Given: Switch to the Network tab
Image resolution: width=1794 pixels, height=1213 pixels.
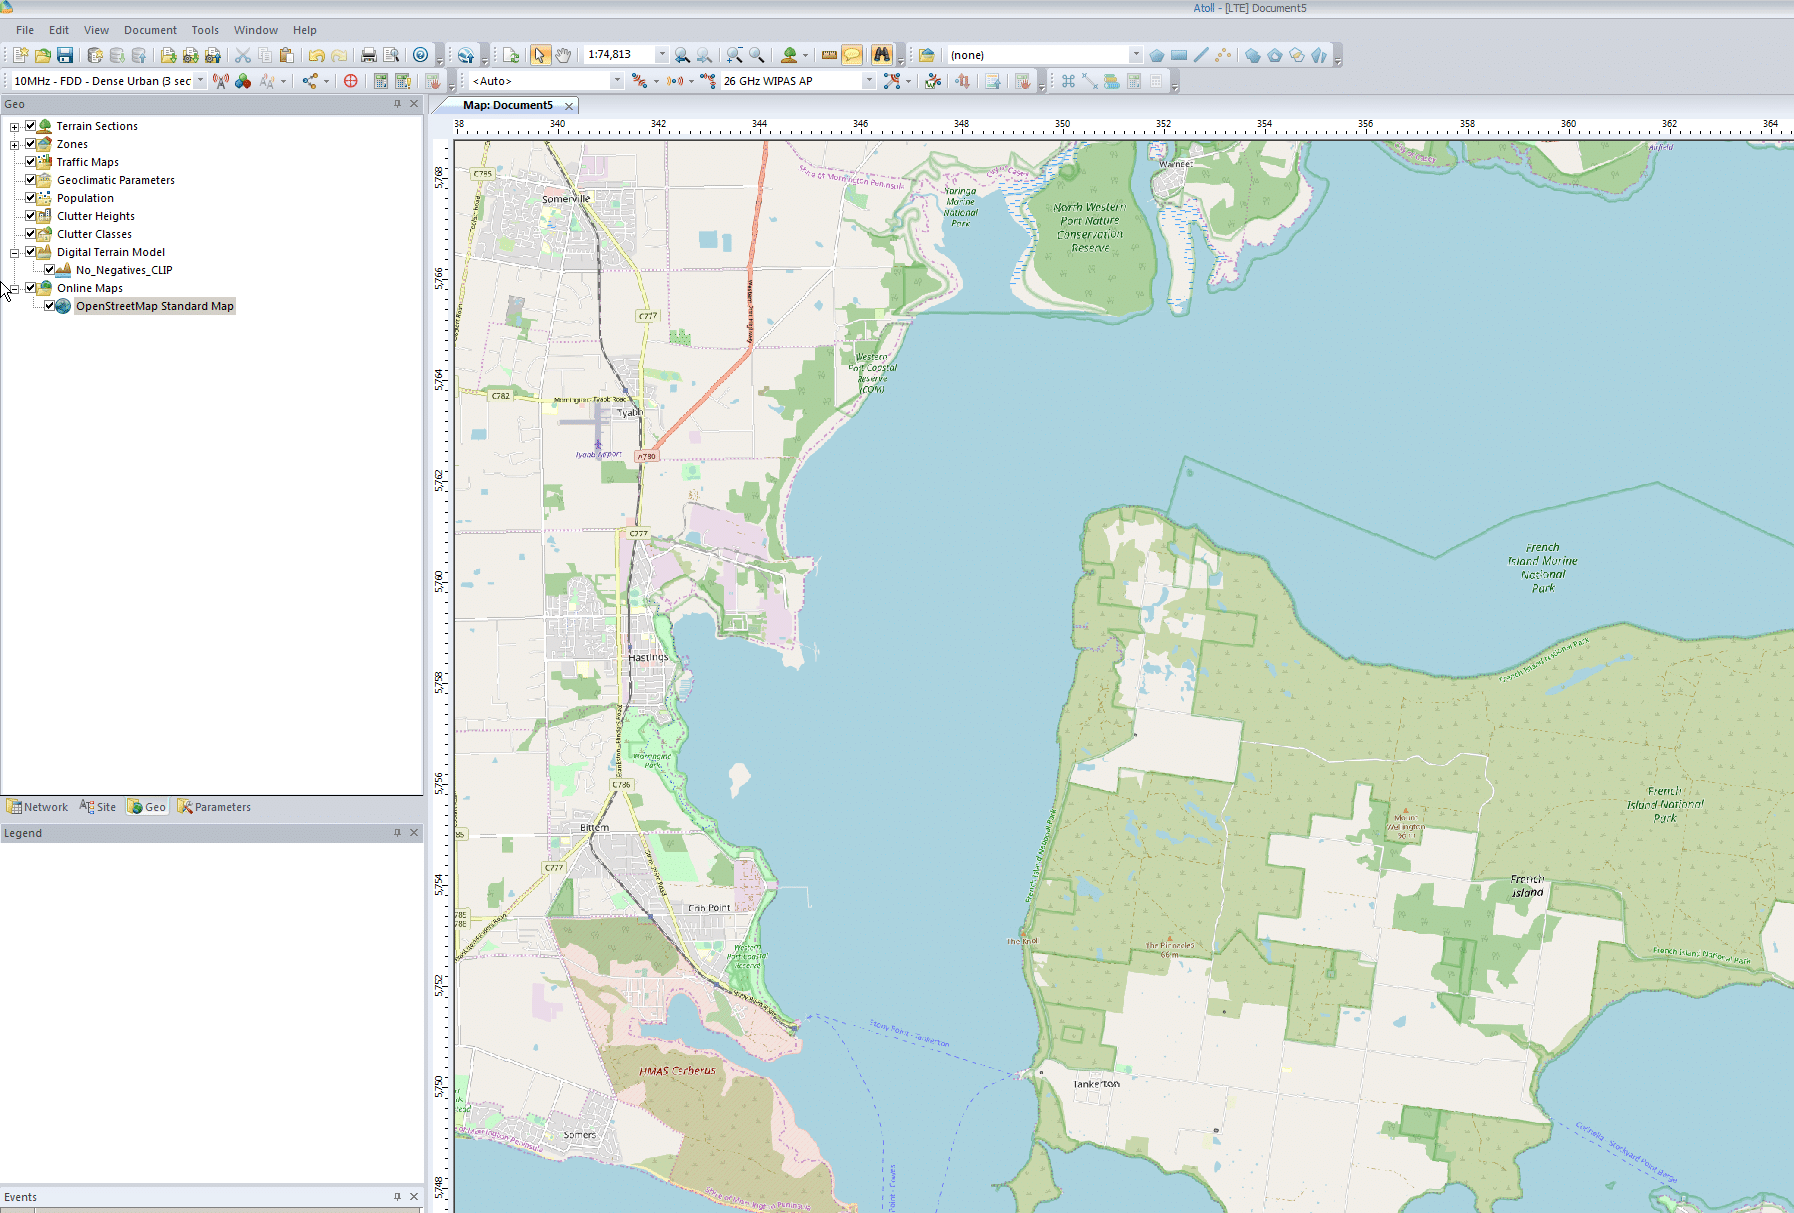Looking at the screenshot, I should [38, 807].
